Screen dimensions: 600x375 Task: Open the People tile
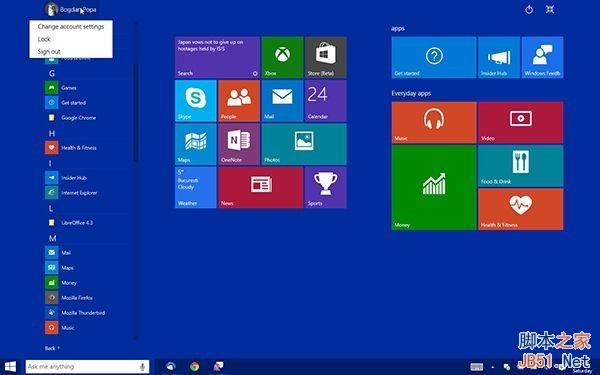coord(239,101)
